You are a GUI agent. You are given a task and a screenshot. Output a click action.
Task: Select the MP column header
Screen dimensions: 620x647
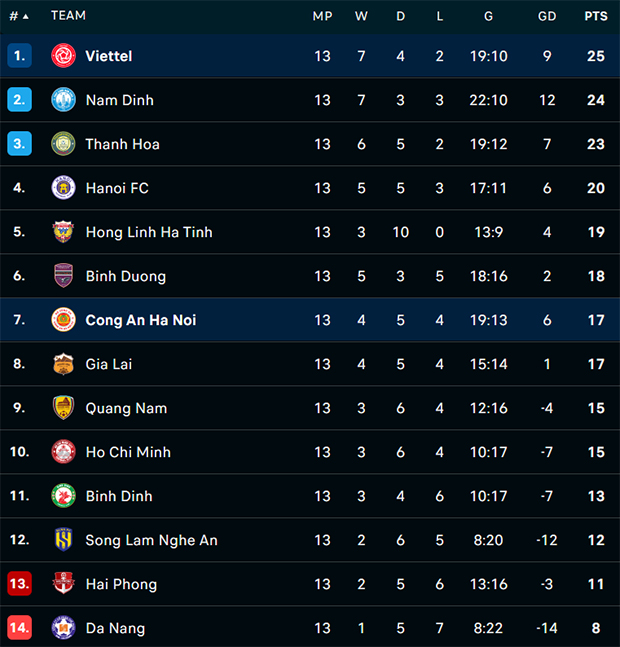click(322, 16)
